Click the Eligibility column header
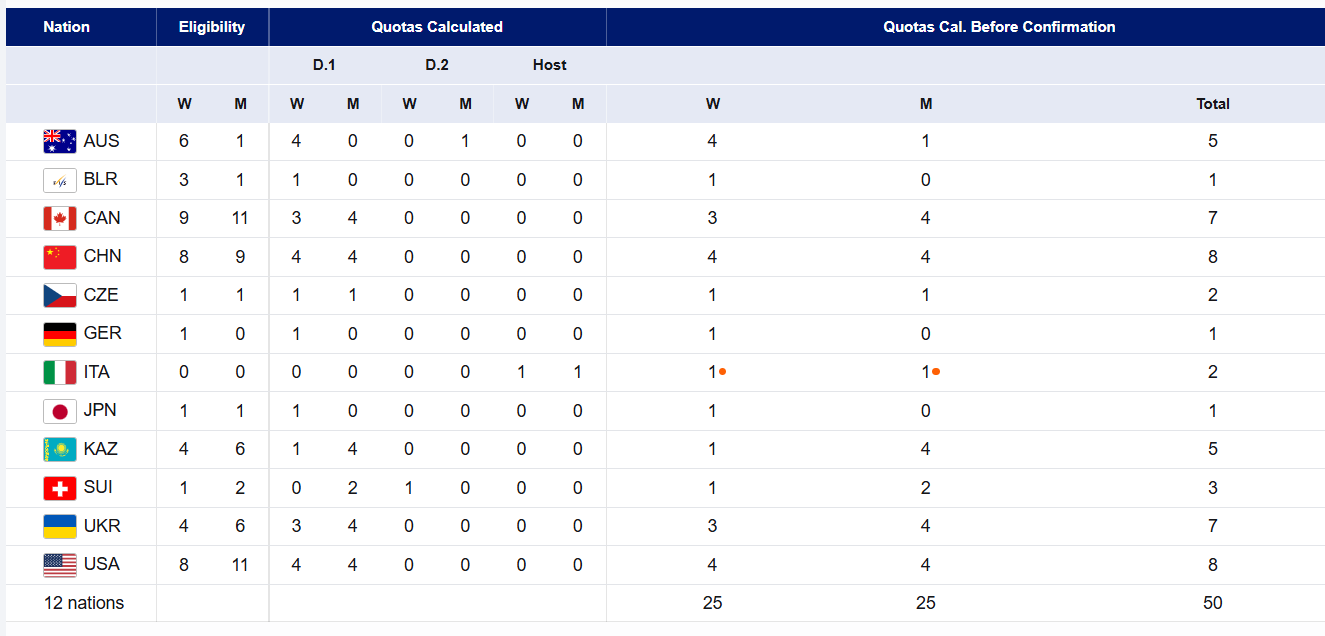The width and height of the screenshot is (1325, 636). pos(212,27)
